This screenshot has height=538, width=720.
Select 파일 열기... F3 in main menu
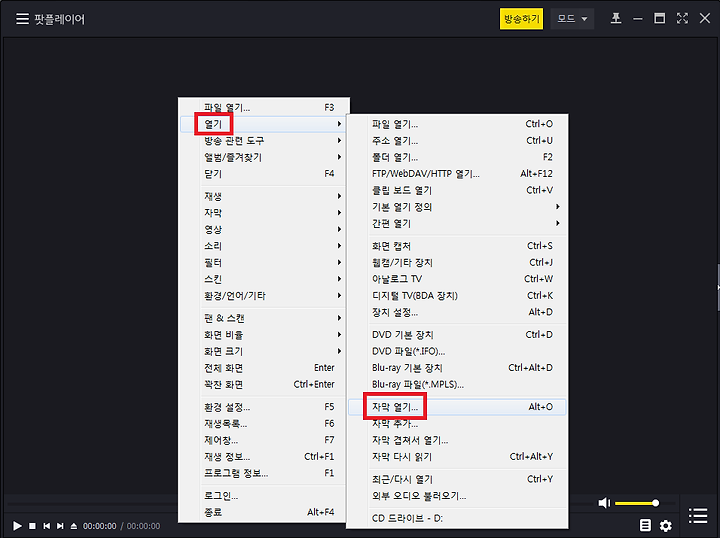264,107
